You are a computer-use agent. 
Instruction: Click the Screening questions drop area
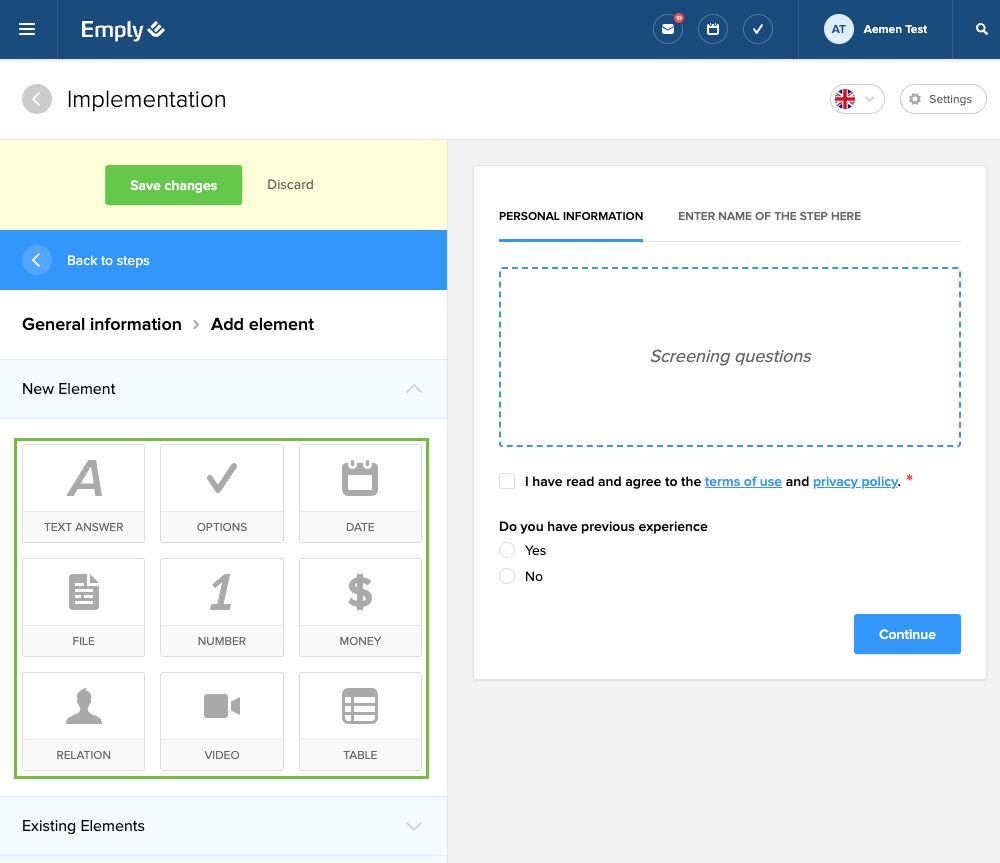click(730, 357)
